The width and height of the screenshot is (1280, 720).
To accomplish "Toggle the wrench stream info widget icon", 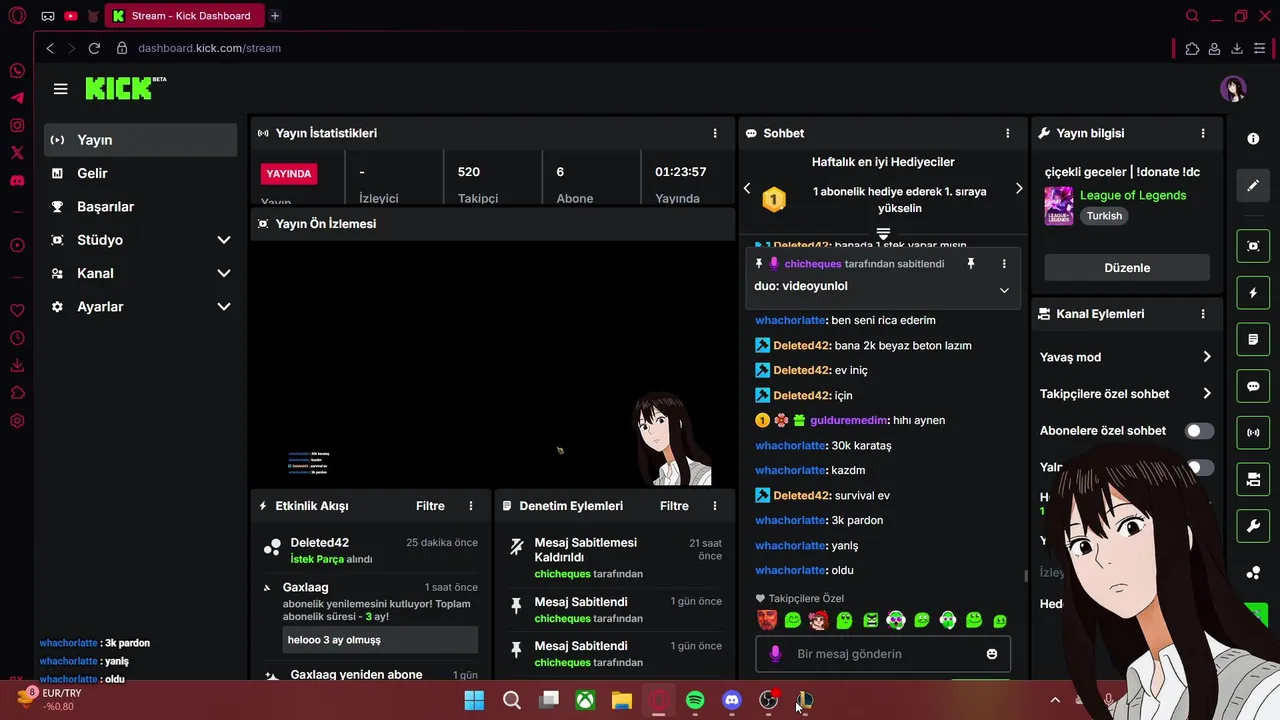I will pos(1253,526).
